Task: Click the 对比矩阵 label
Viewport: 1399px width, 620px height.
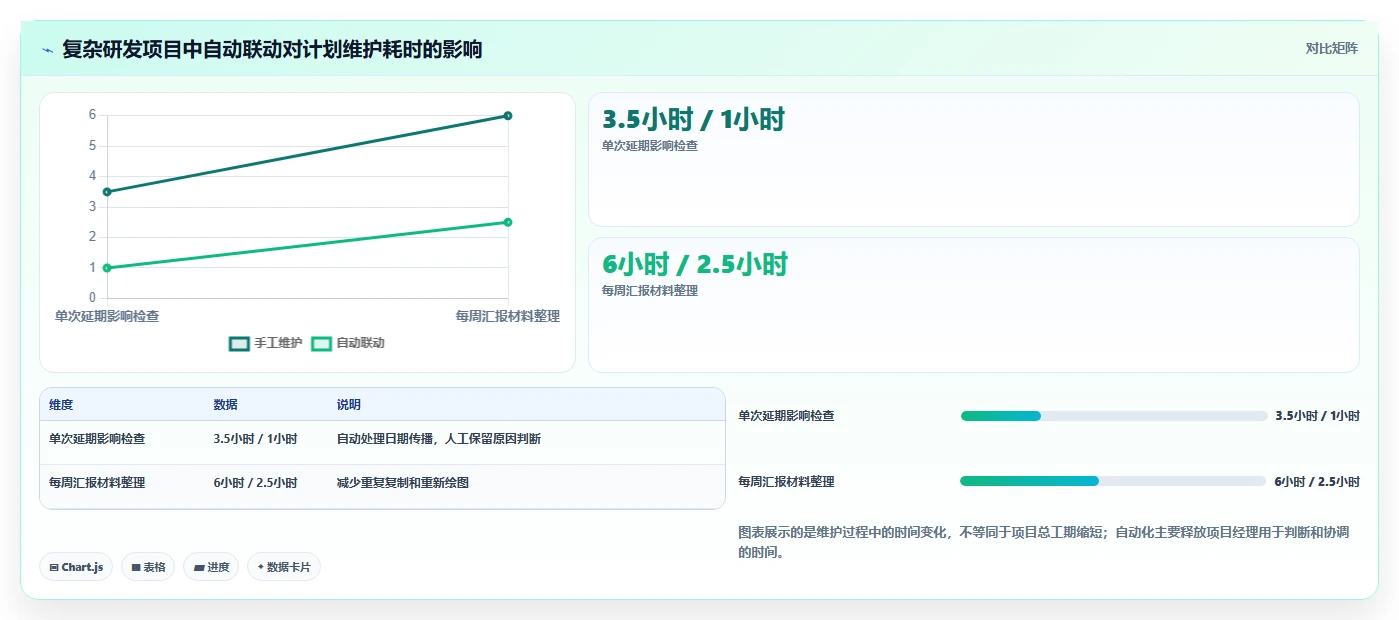Action: (1331, 48)
